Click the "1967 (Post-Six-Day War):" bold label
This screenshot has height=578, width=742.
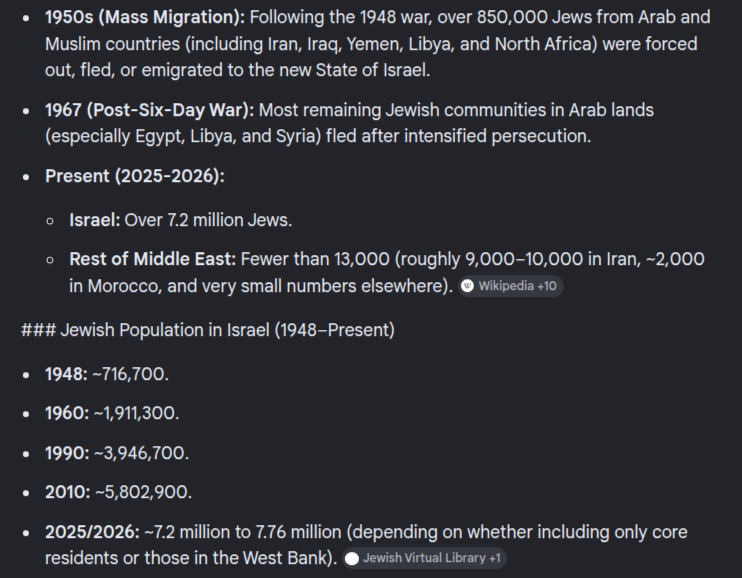(150, 110)
